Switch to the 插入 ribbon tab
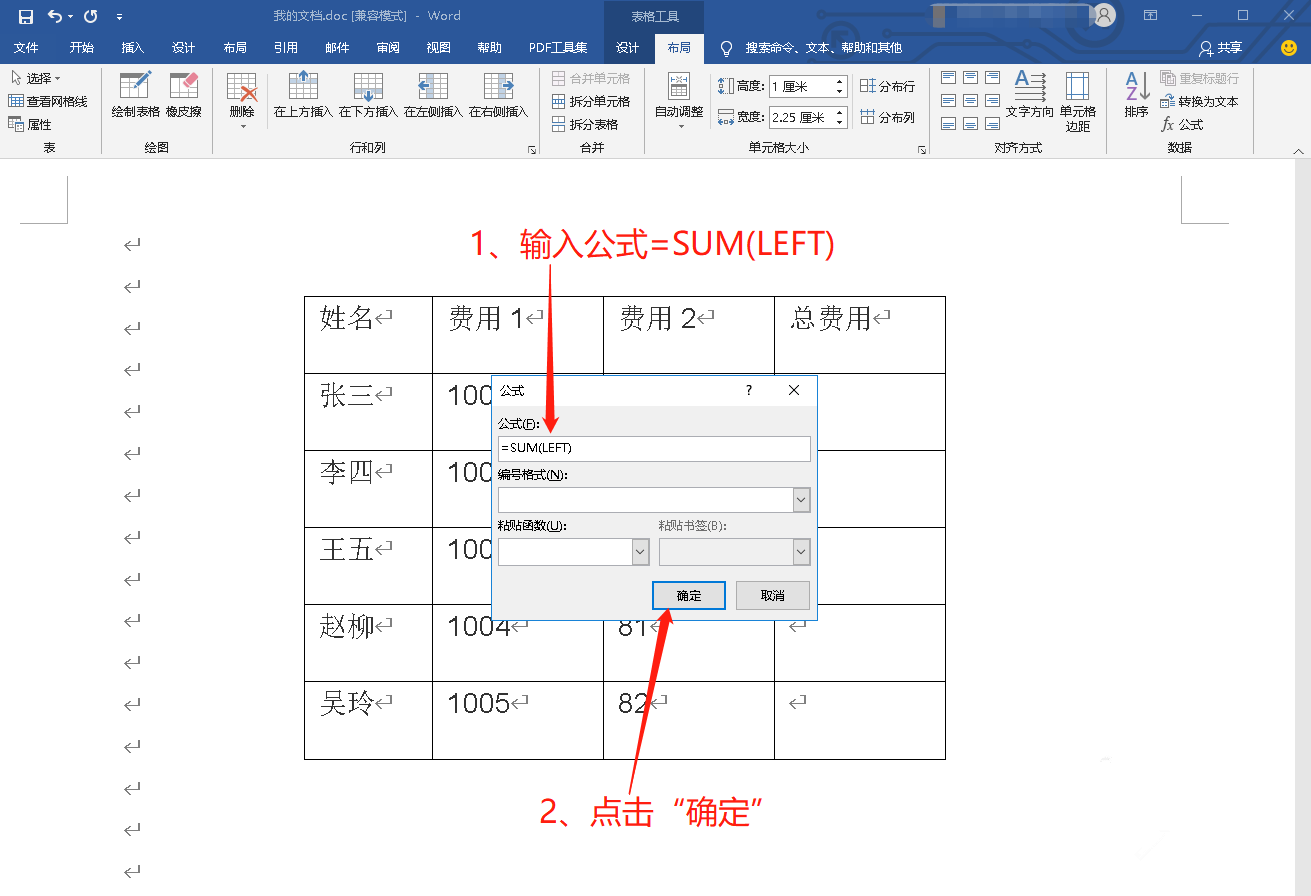1311x896 pixels. click(x=132, y=47)
